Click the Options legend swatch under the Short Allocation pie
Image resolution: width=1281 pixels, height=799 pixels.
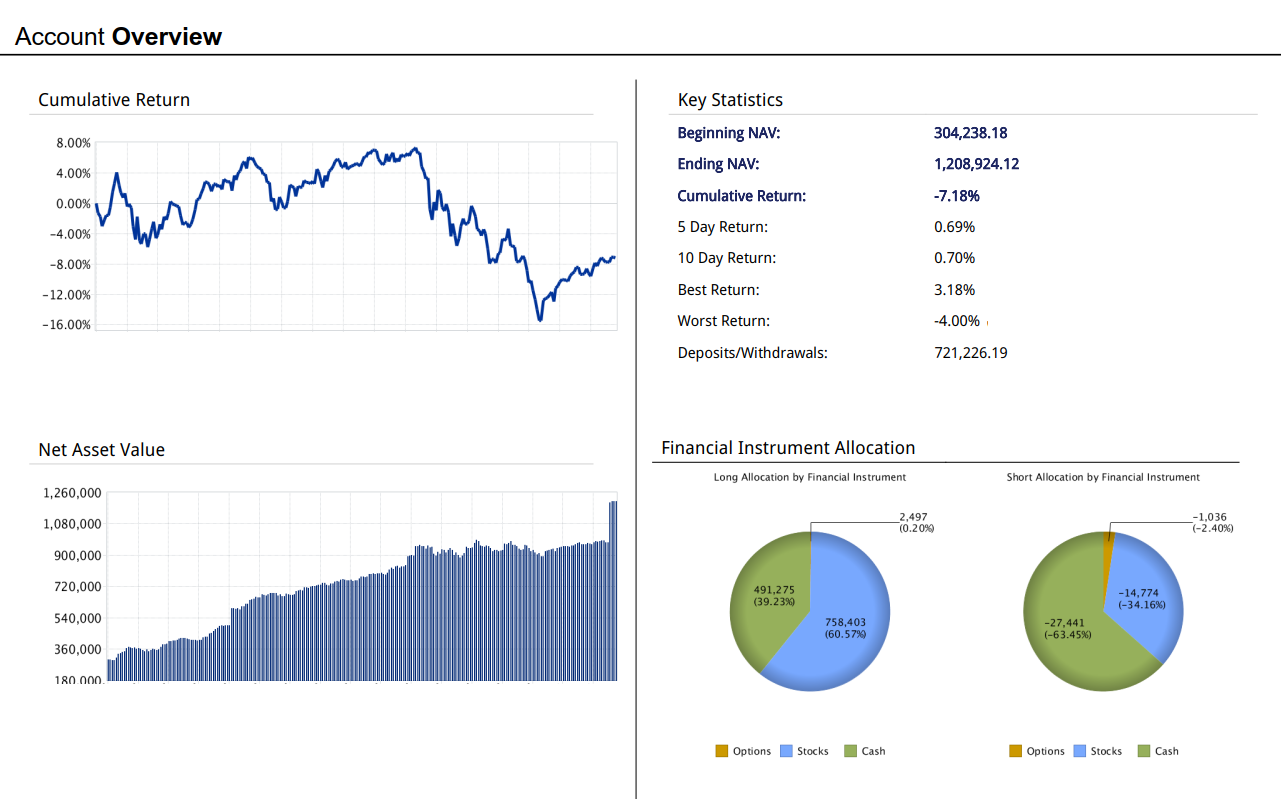point(1016,751)
